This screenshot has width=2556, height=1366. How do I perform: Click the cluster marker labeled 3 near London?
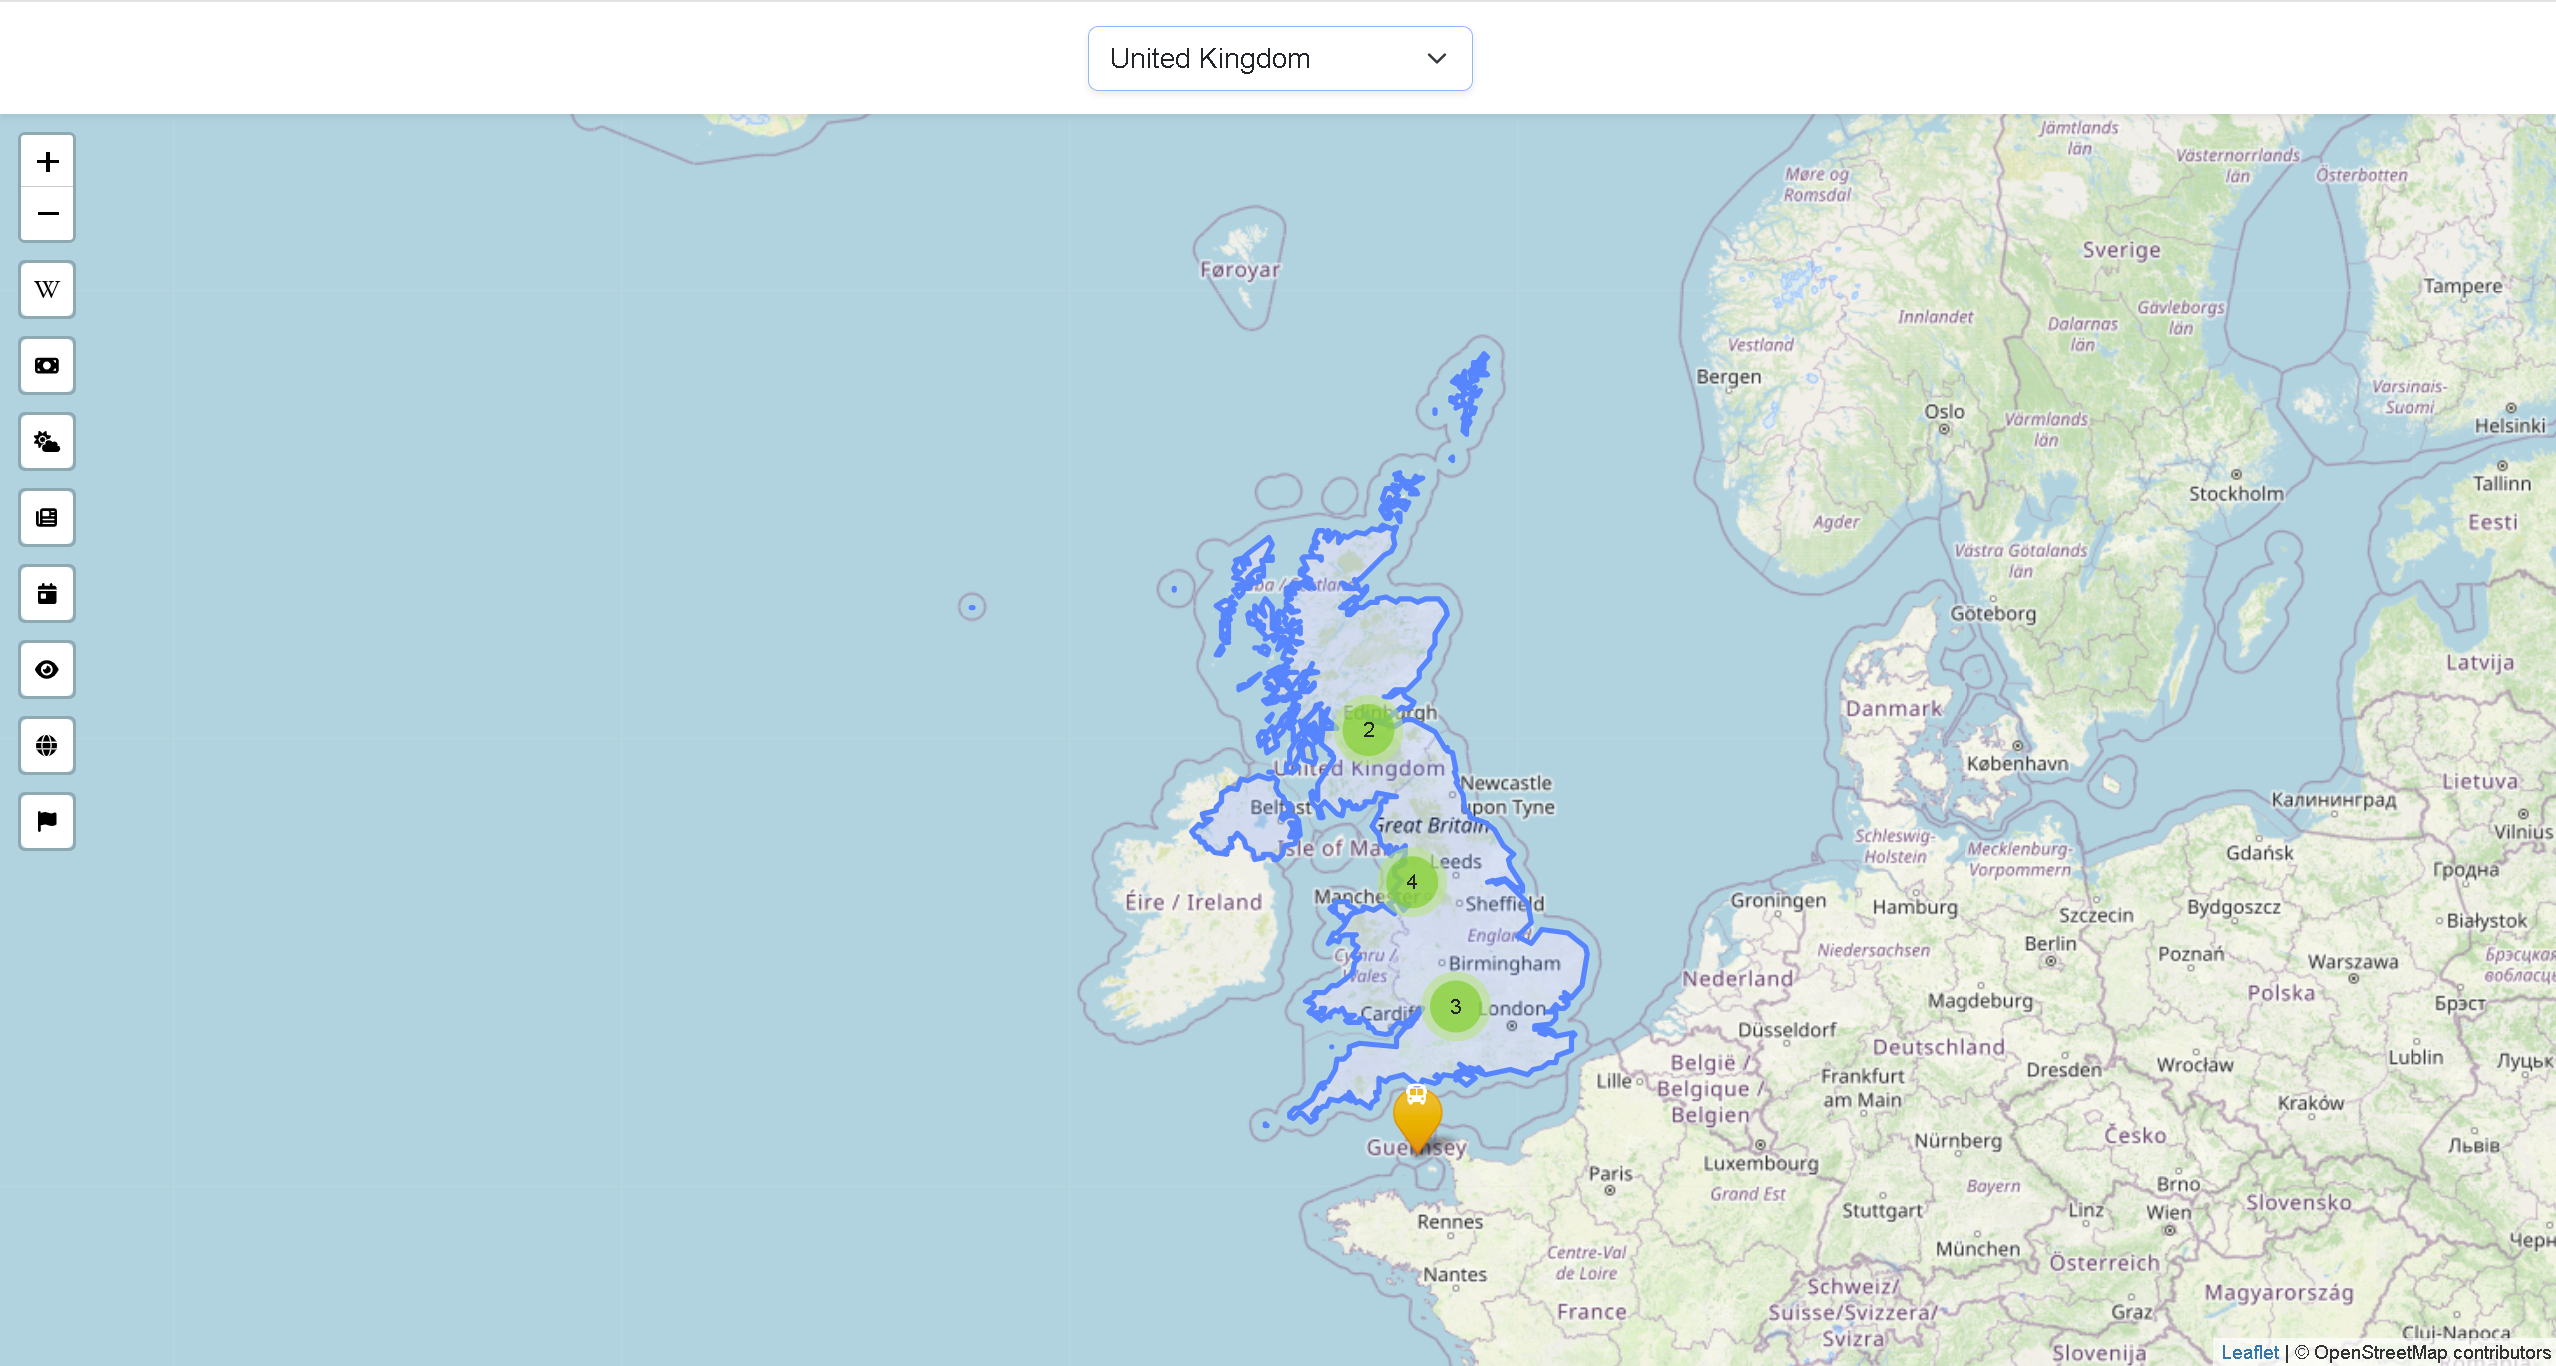click(x=1456, y=1007)
